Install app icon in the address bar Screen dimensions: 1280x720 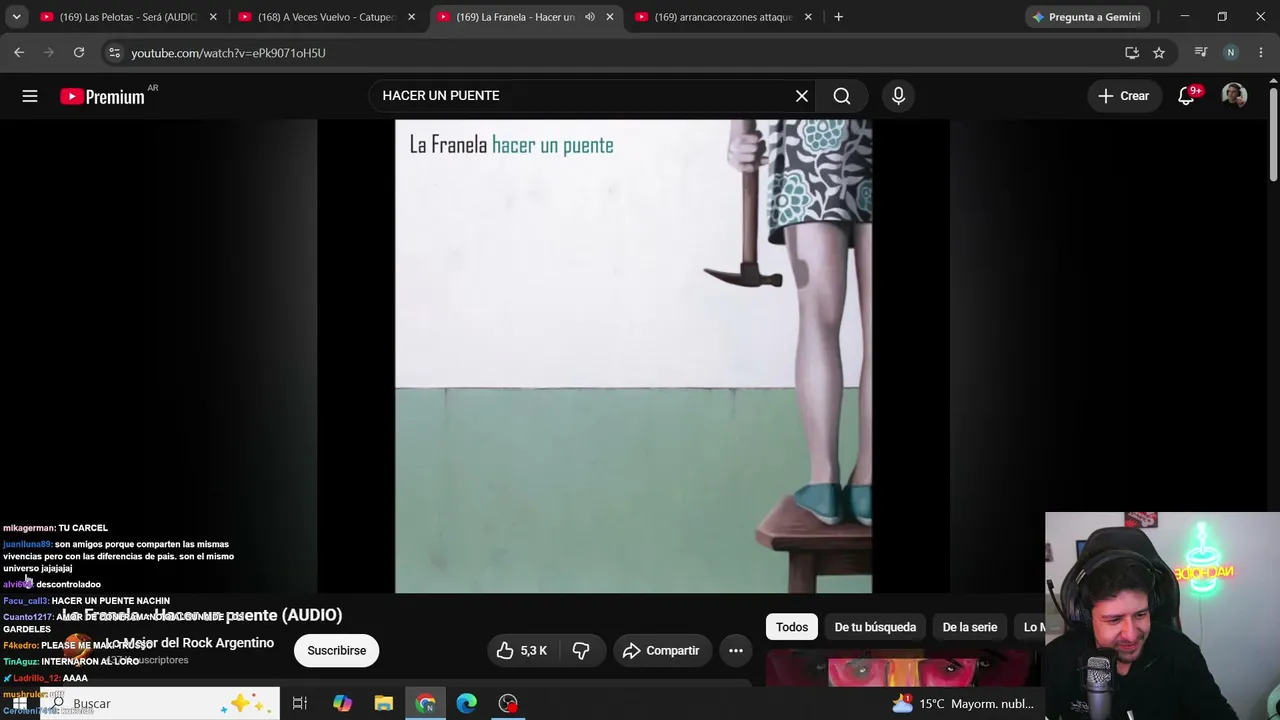pyautogui.click(x=1132, y=52)
